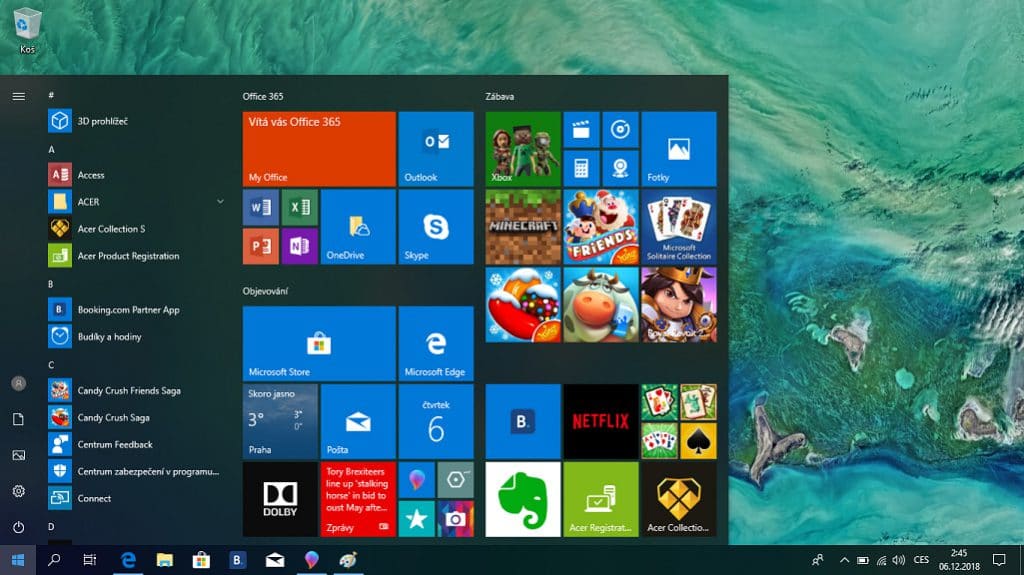This screenshot has width=1024, height=575.
Task: Open the Zprávy news tile
Action: tap(358, 499)
